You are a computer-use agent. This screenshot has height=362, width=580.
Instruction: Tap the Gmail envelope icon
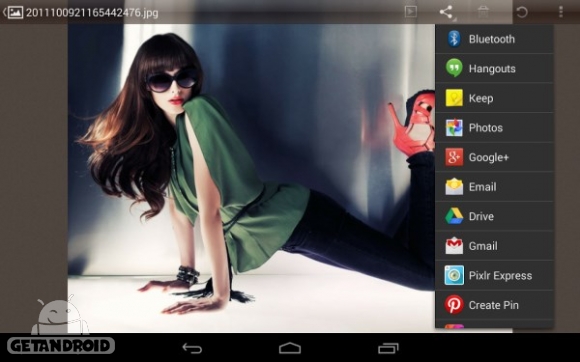[x=454, y=246]
